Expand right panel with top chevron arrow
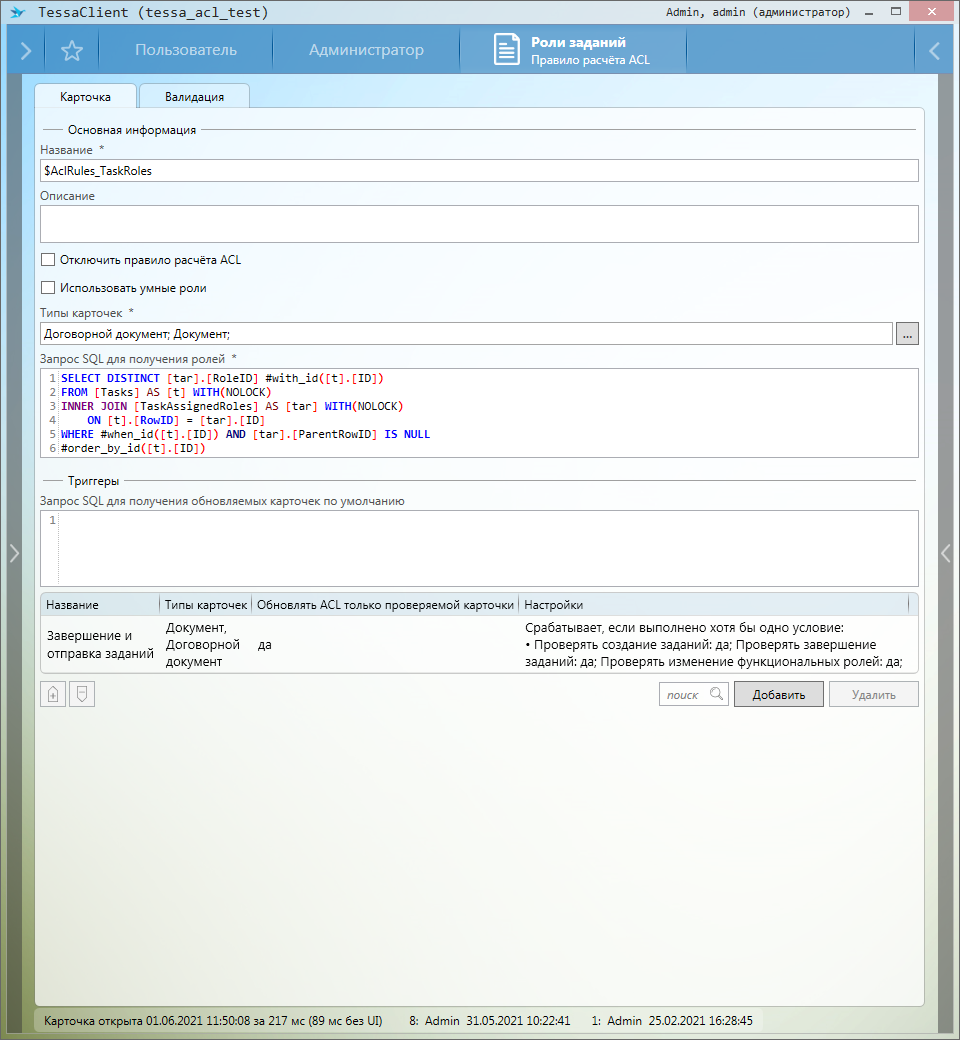This screenshot has width=960, height=1040. coord(934,51)
